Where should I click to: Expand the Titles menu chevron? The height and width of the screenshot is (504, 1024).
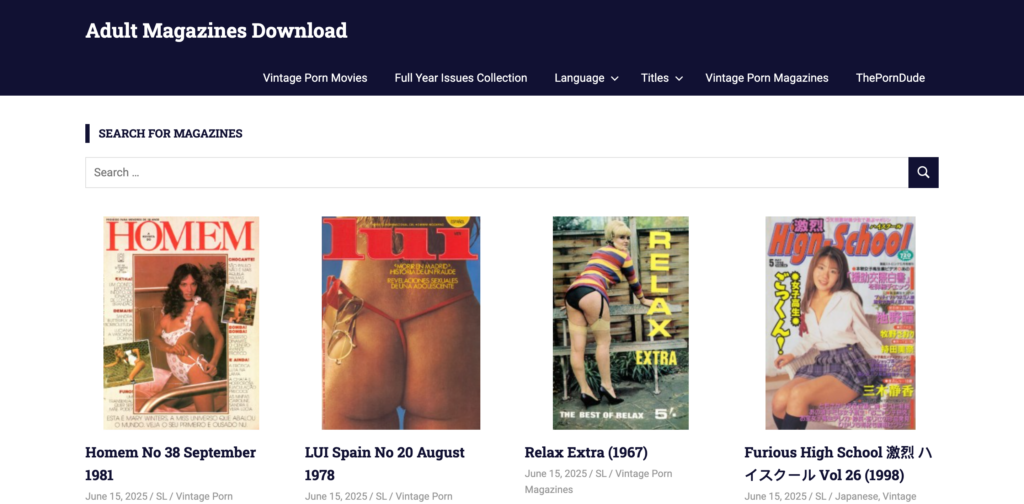(679, 78)
